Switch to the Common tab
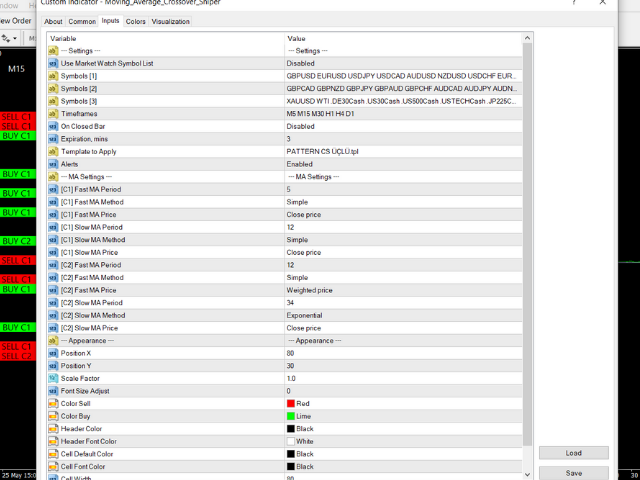 [82, 22]
